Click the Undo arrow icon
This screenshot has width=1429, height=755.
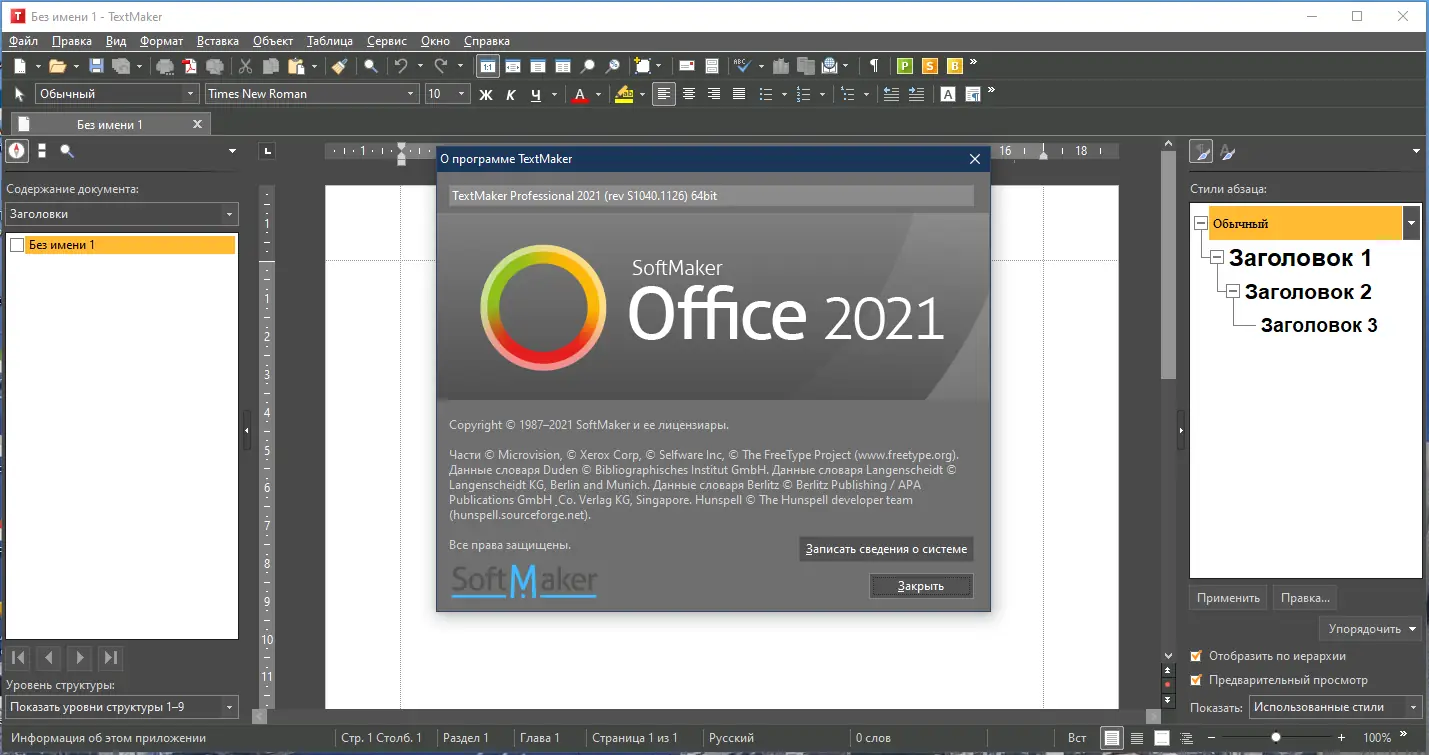(401, 66)
